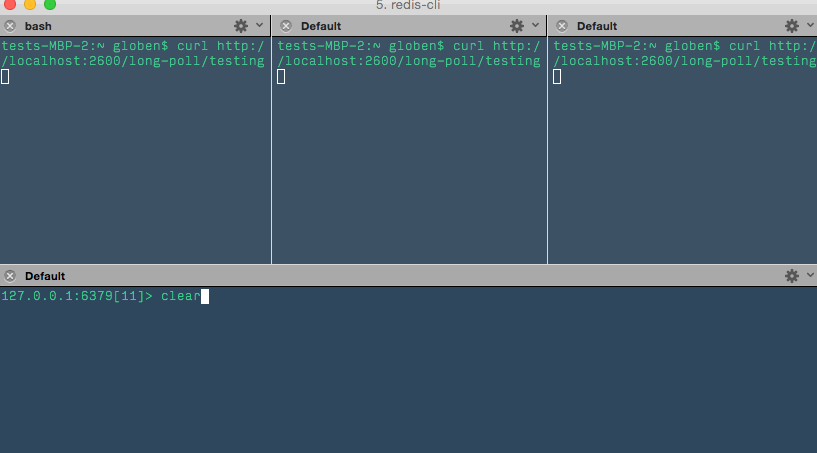Click cursor block in middle Default pane
Image resolution: width=817 pixels, height=453 pixels.
(281, 77)
